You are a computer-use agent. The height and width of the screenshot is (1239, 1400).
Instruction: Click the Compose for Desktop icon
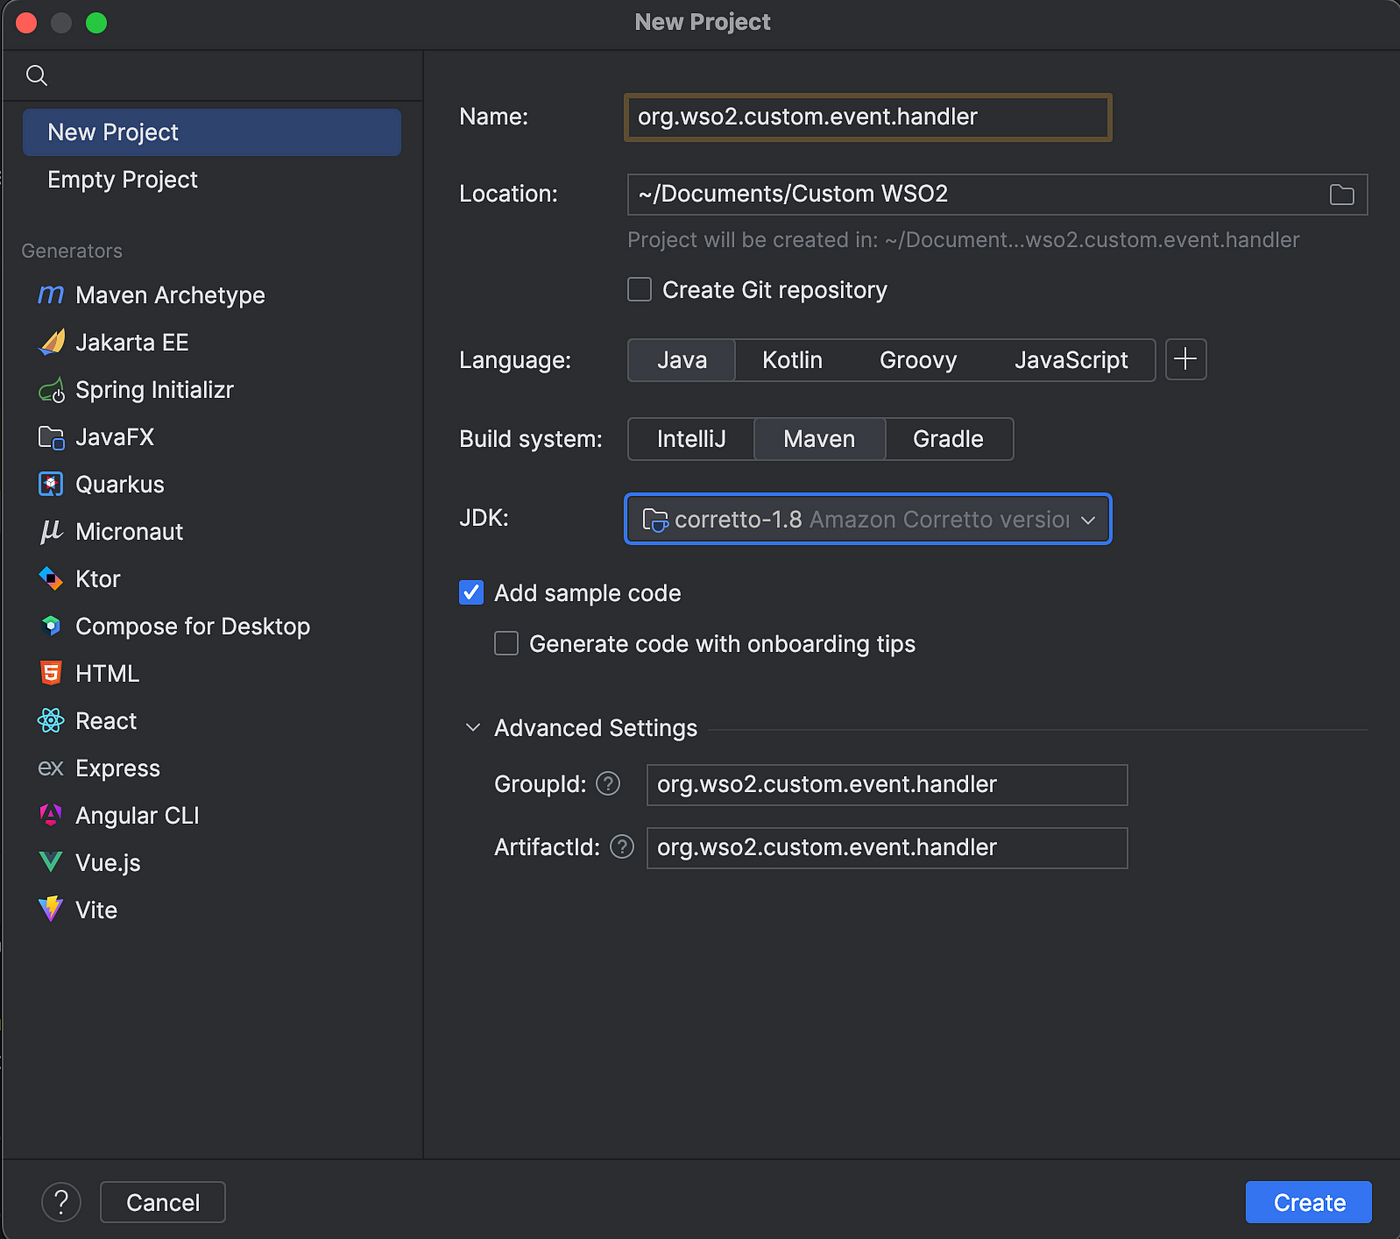[x=51, y=626]
